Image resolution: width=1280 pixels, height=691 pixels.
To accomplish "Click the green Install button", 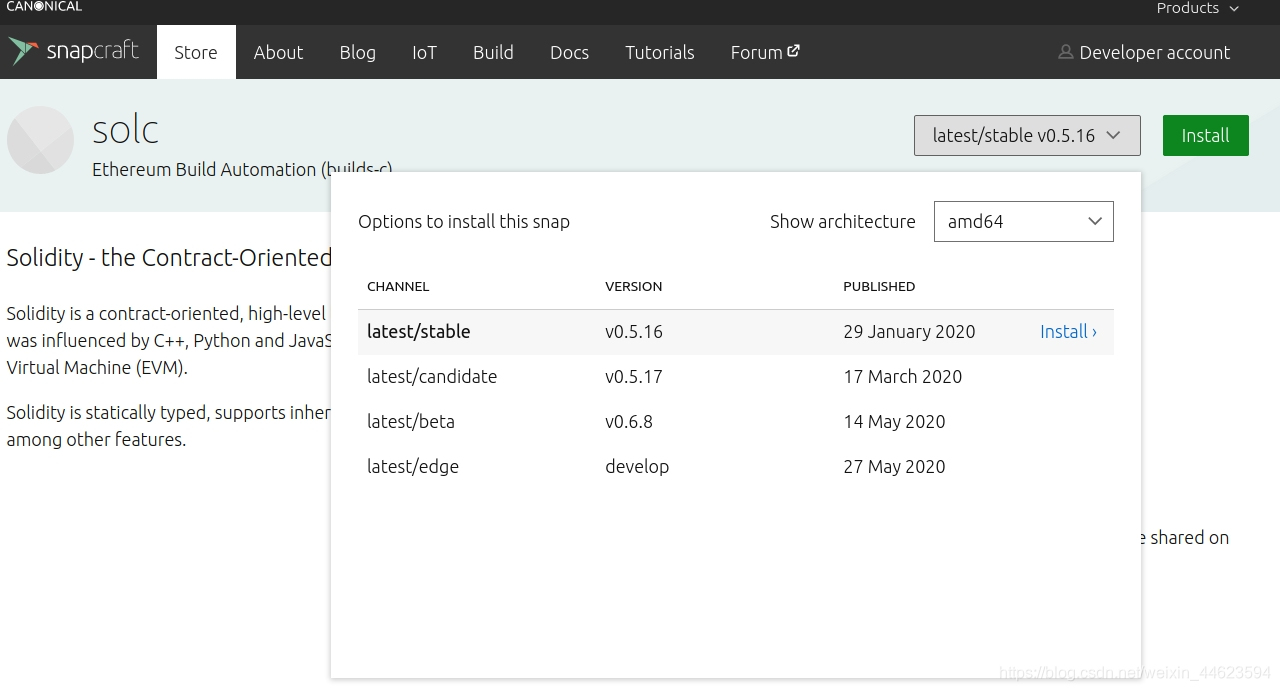I will click(1206, 135).
